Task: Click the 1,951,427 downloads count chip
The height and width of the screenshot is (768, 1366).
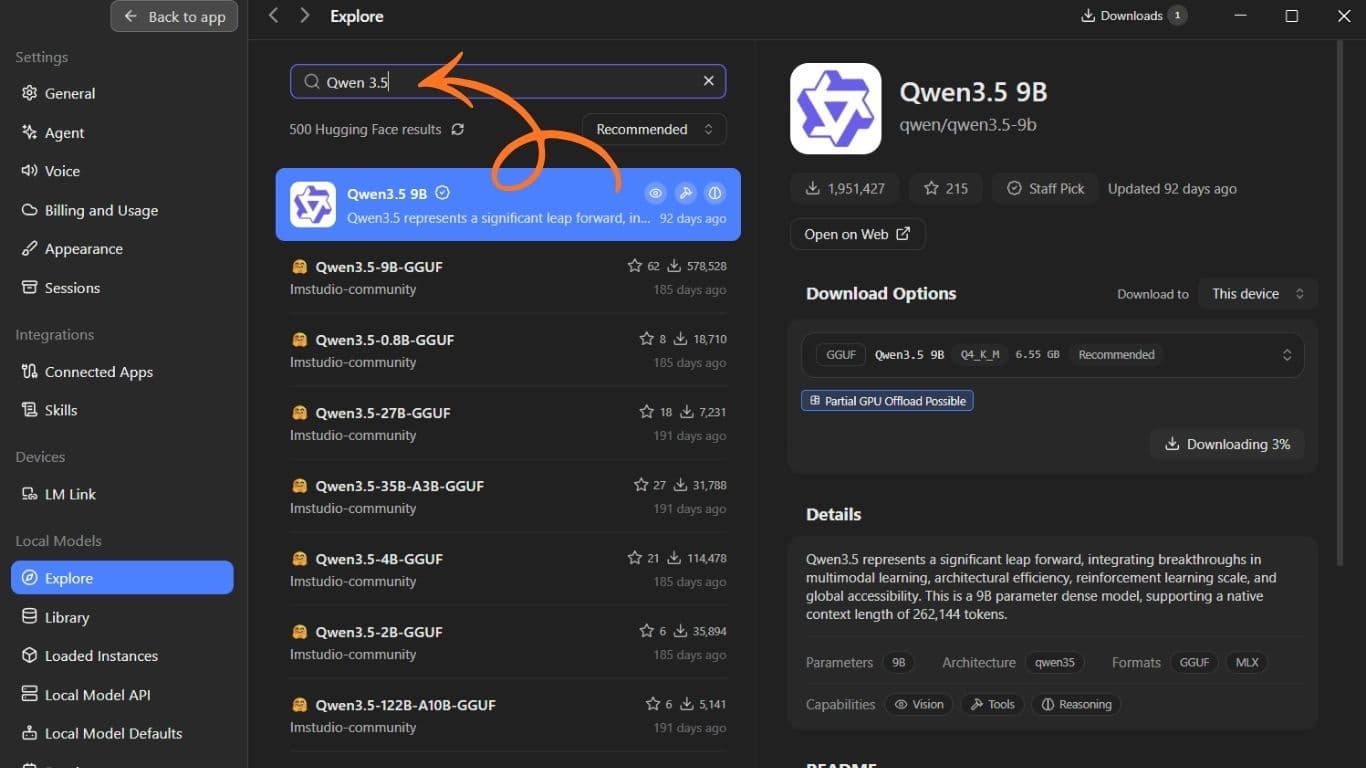Action: [845, 188]
